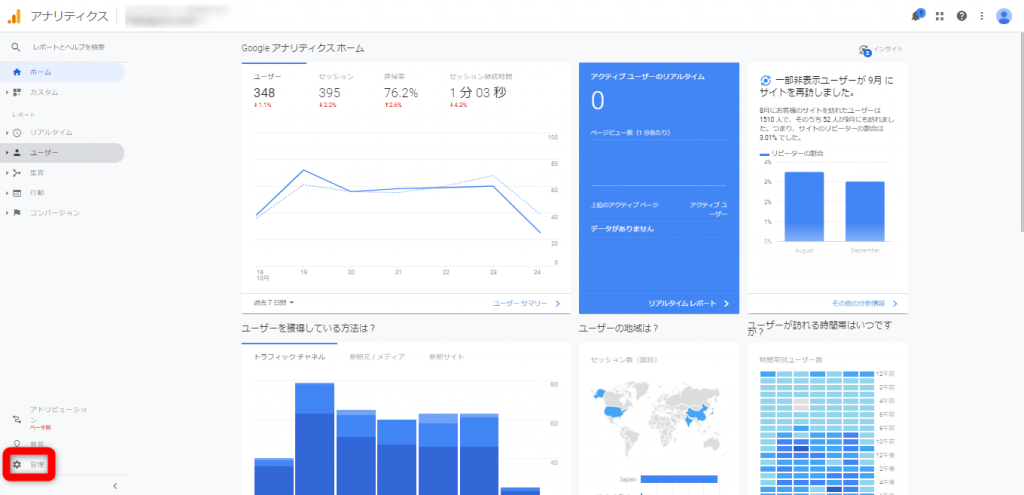Viewport: 1024px width, 495px height.
Task: Open the アトリビューション menu label
Action: (x=58, y=414)
